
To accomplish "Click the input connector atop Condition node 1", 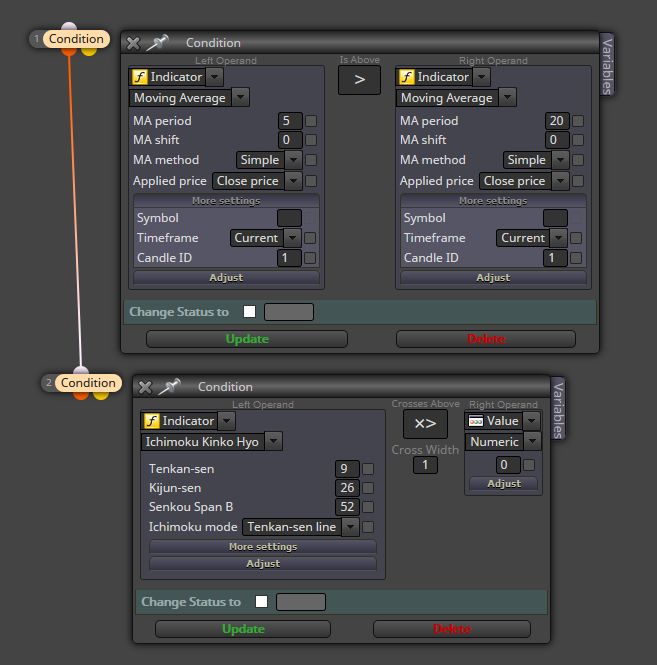I will [x=69, y=26].
